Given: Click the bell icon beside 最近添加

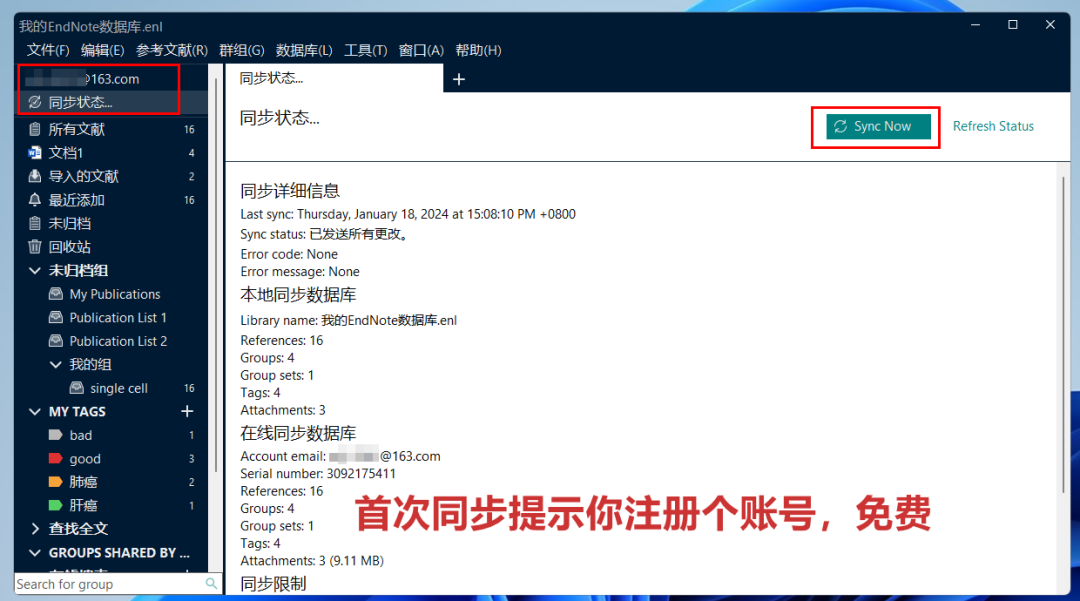Looking at the screenshot, I should [x=34, y=200].
